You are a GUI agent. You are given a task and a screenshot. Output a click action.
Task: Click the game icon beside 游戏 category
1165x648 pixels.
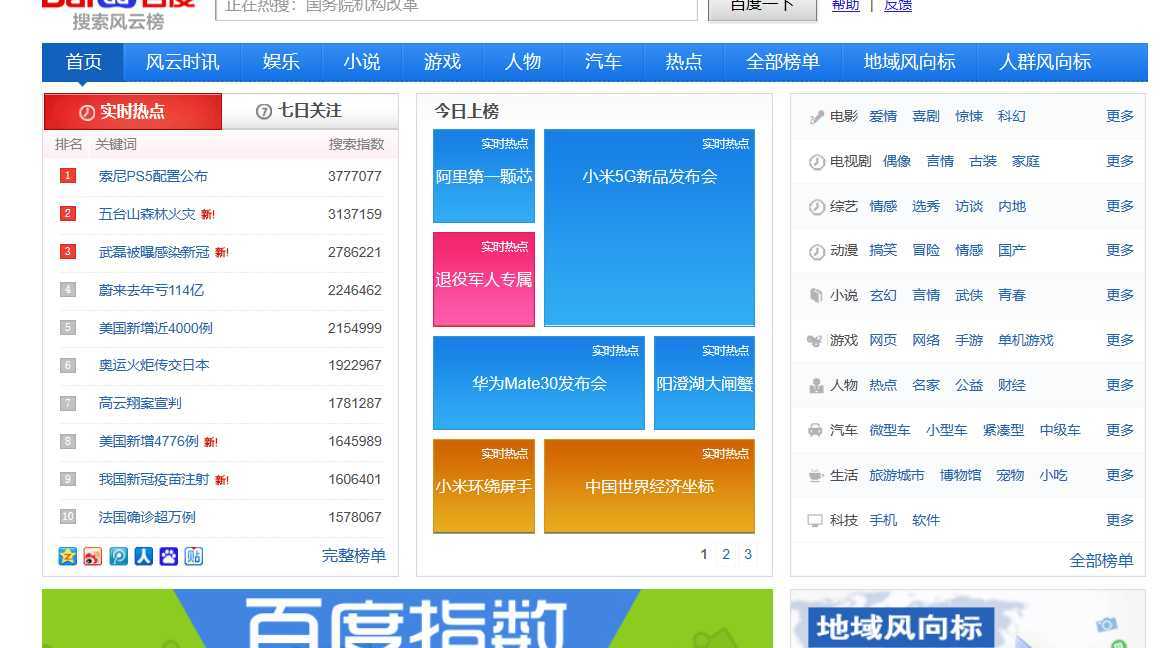click(815, 340)
